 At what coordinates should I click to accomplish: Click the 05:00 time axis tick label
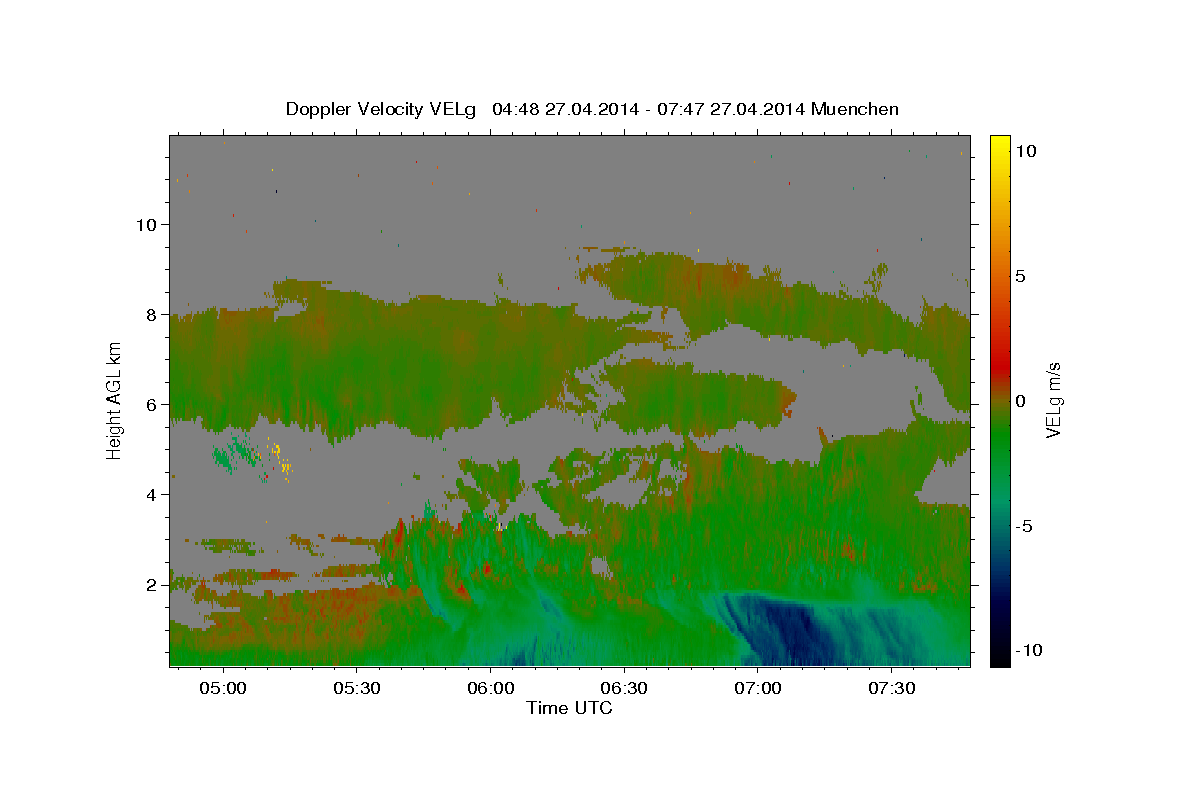tap(223, 689)
